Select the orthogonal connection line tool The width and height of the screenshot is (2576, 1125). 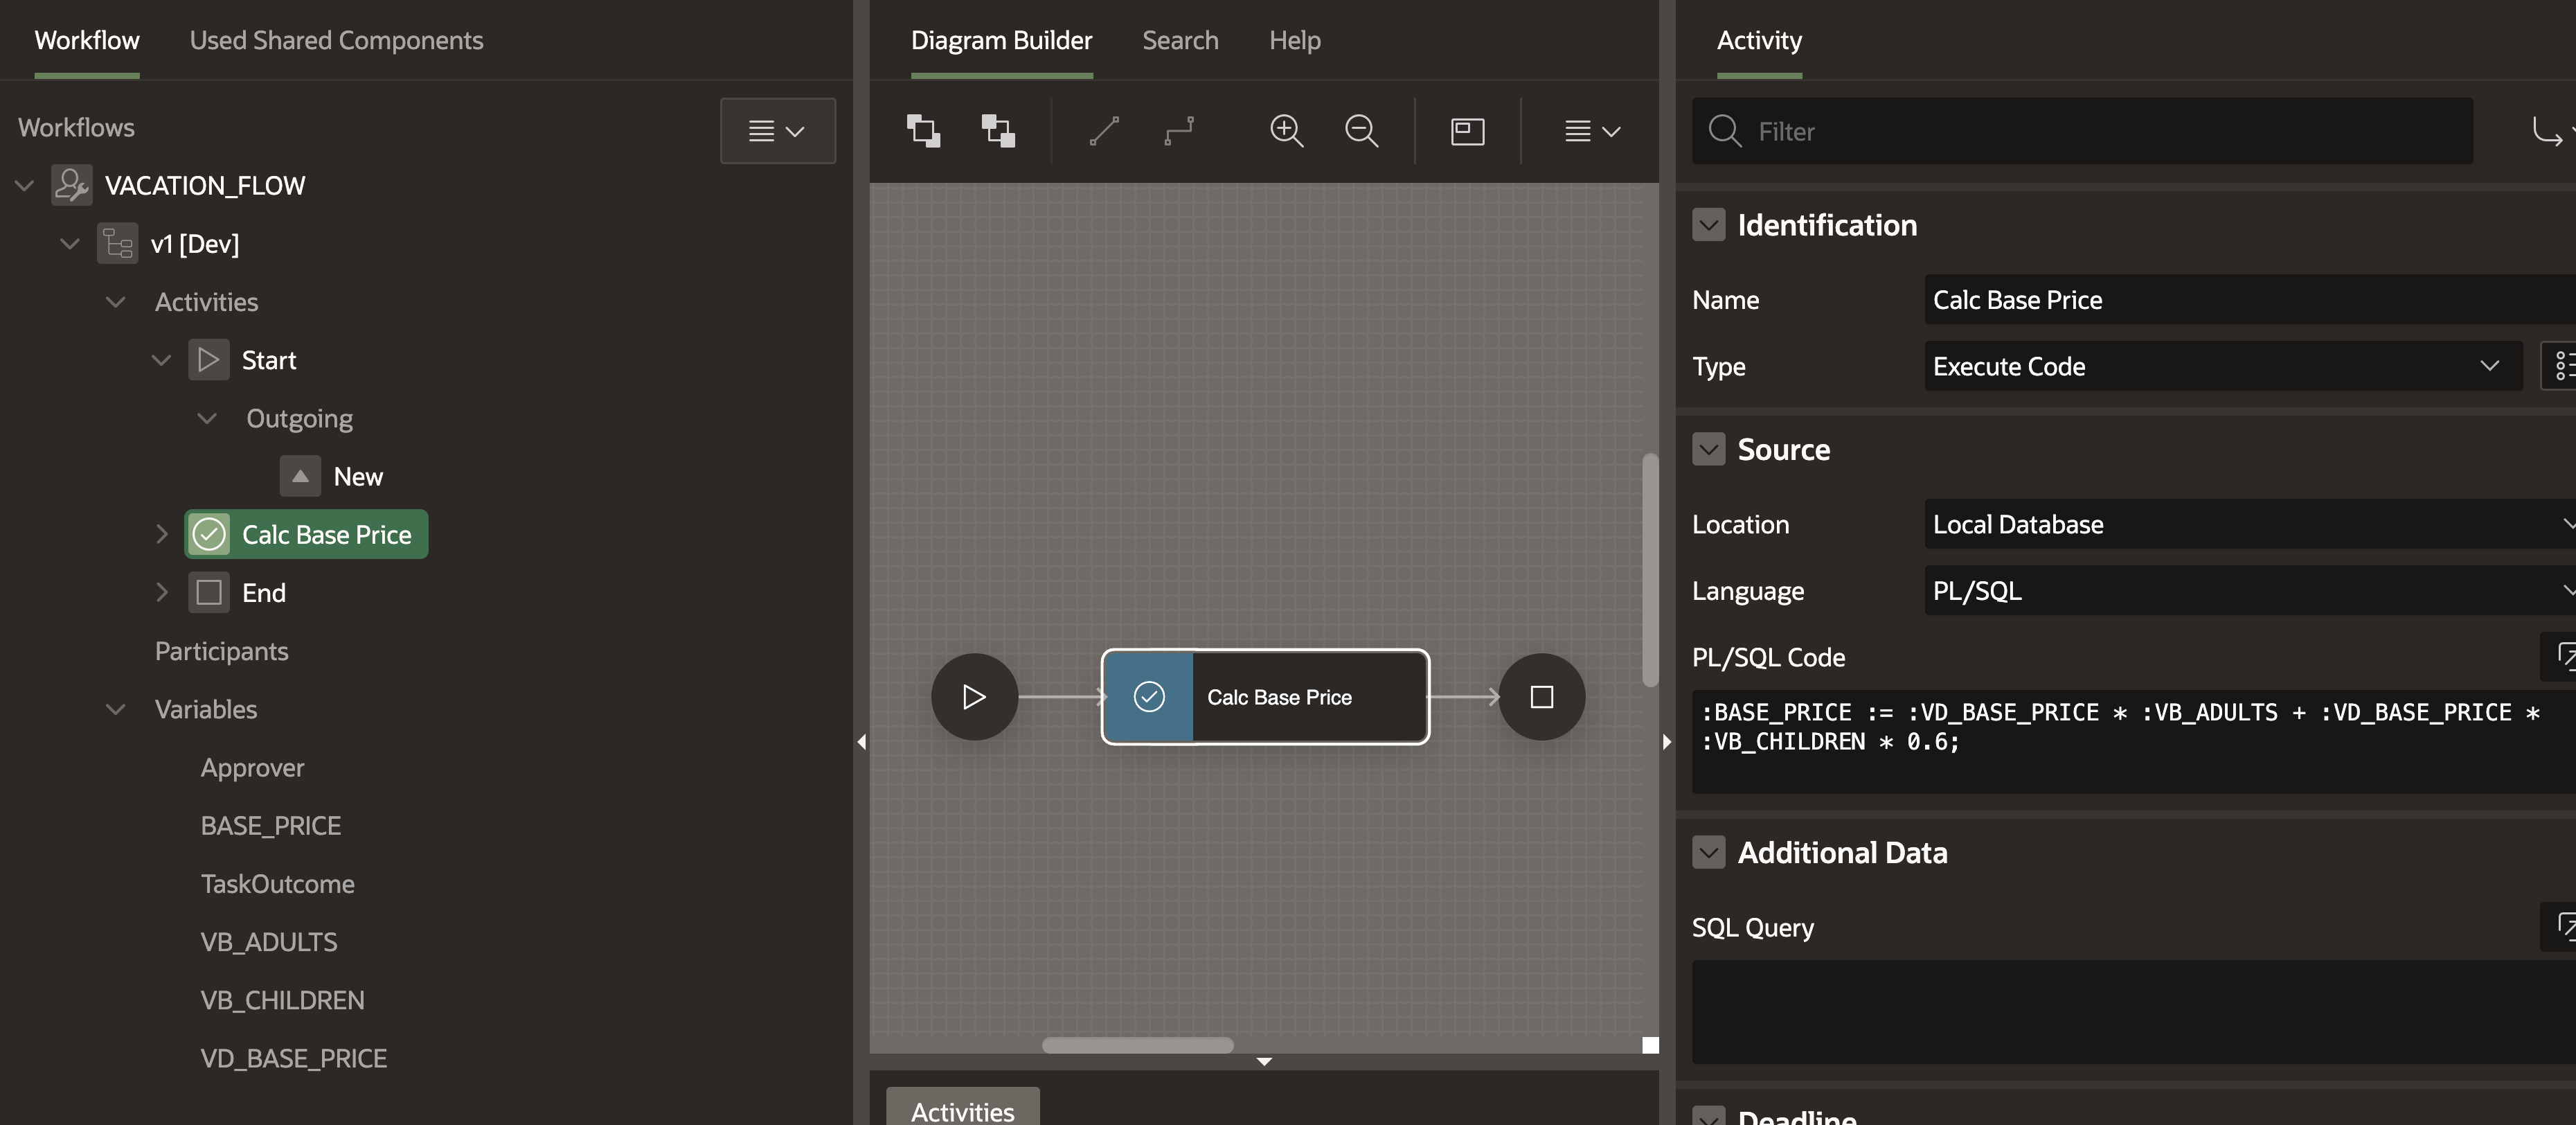click(1179, 131)
